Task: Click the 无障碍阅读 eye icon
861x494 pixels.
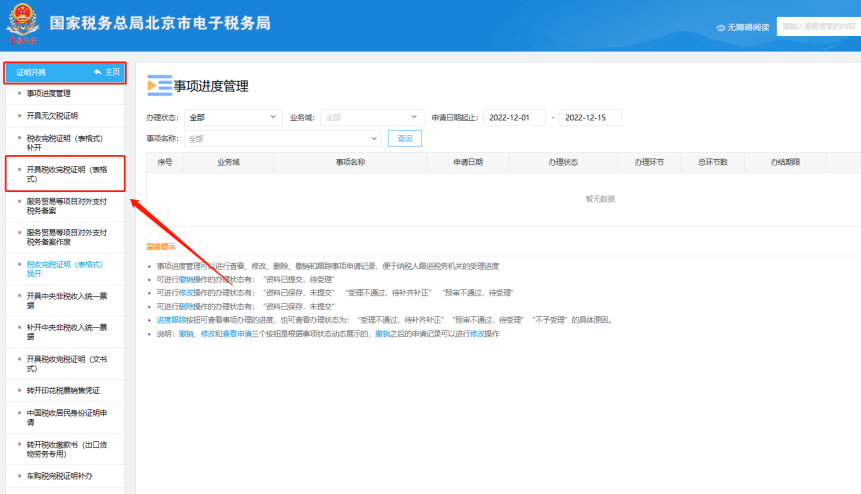Action: coord(720,27)
